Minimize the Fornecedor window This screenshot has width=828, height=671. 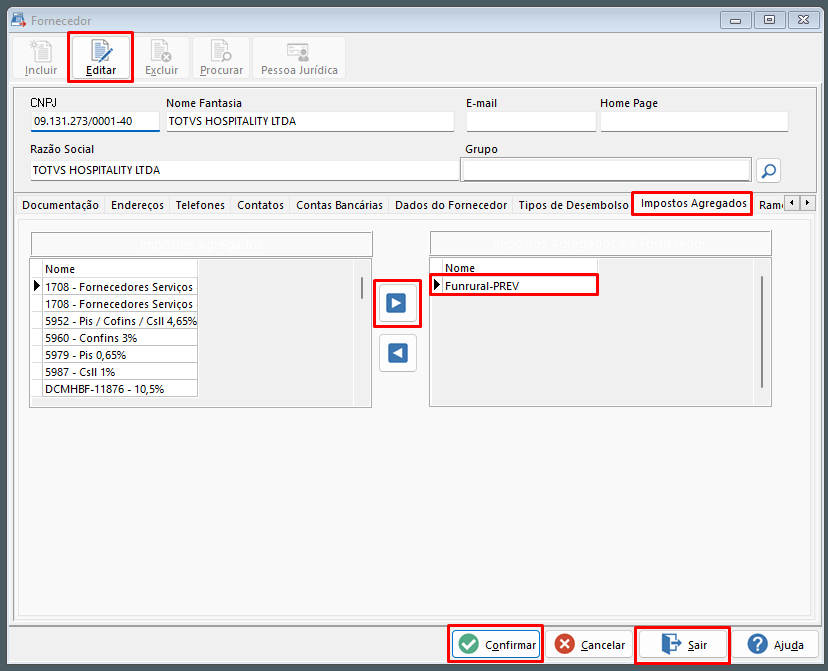735,20
